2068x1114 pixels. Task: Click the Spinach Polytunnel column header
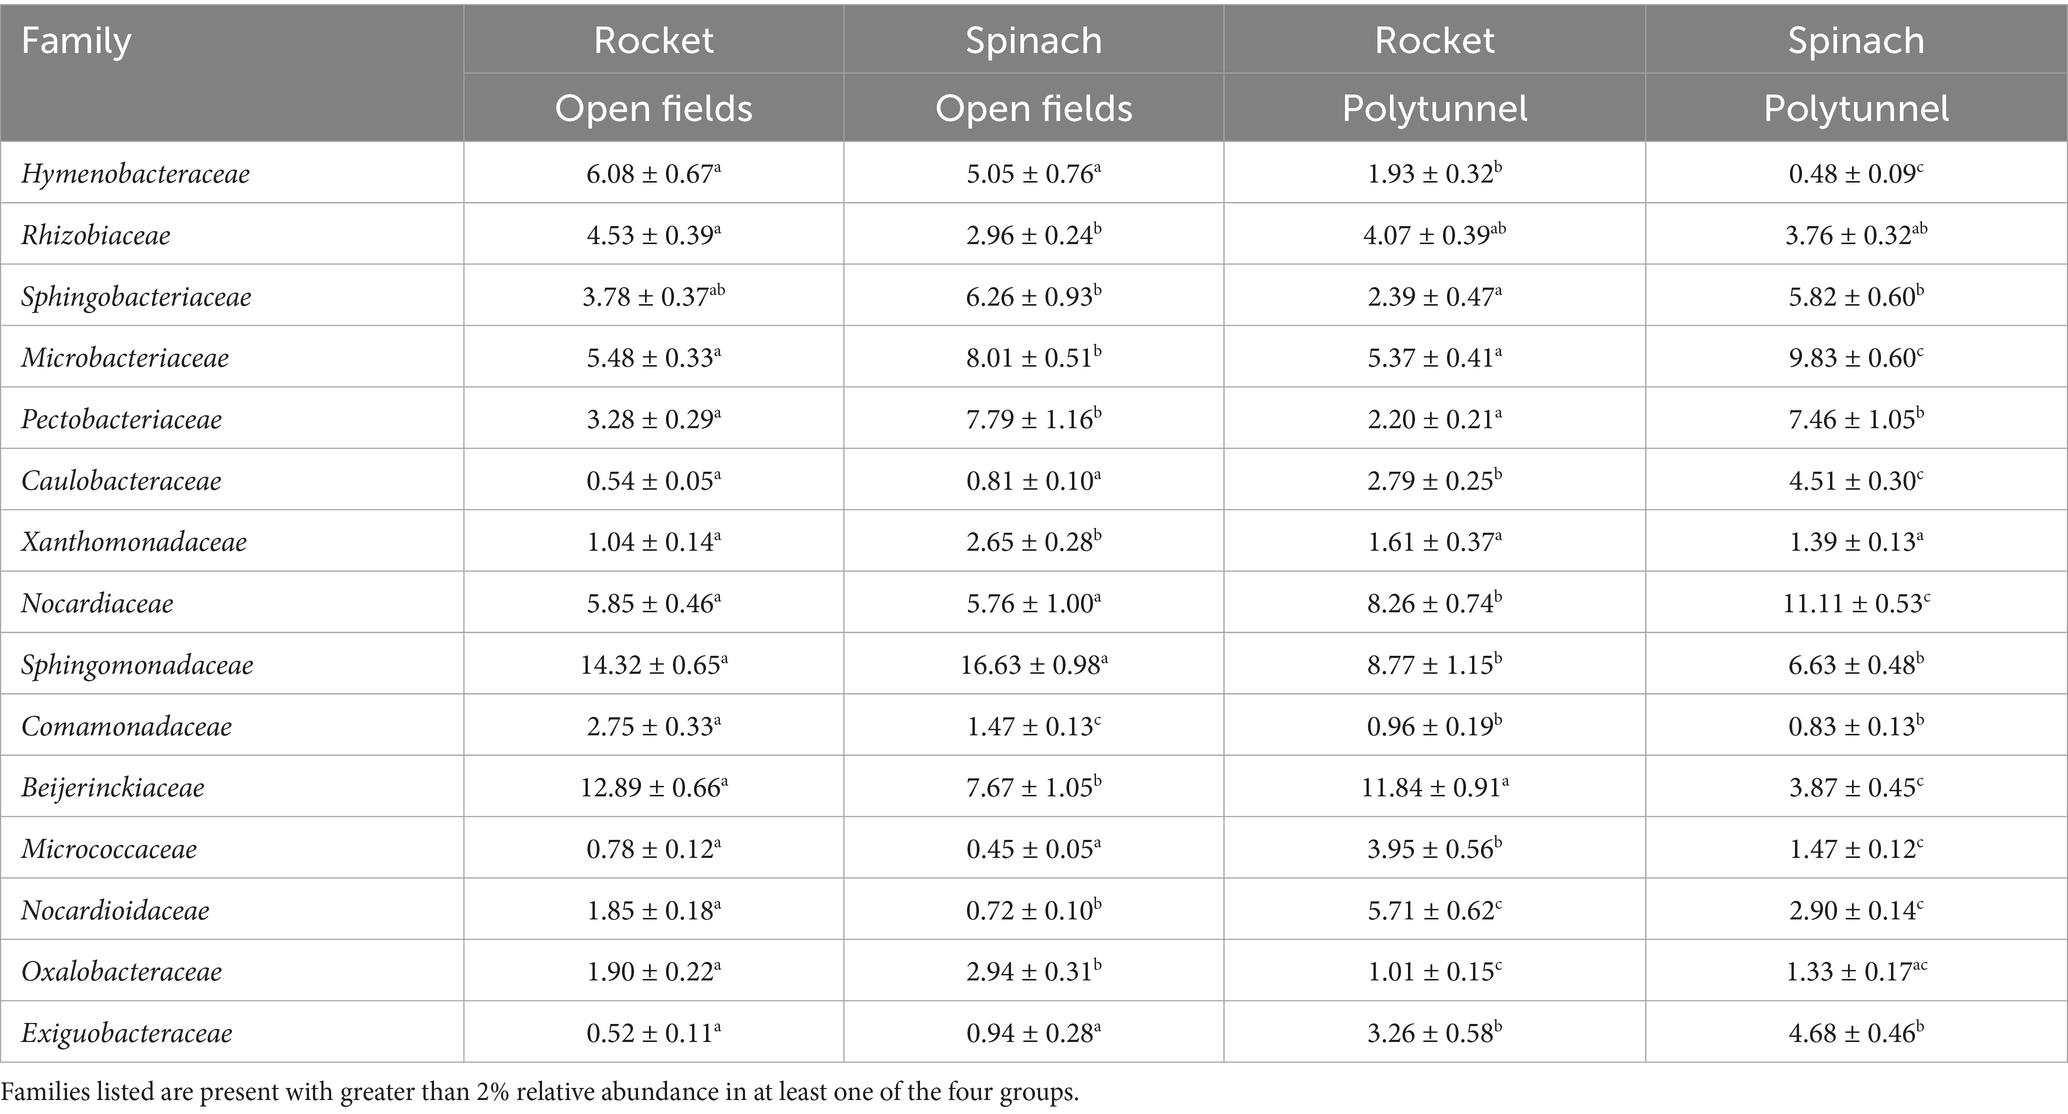coord(1855,74)
